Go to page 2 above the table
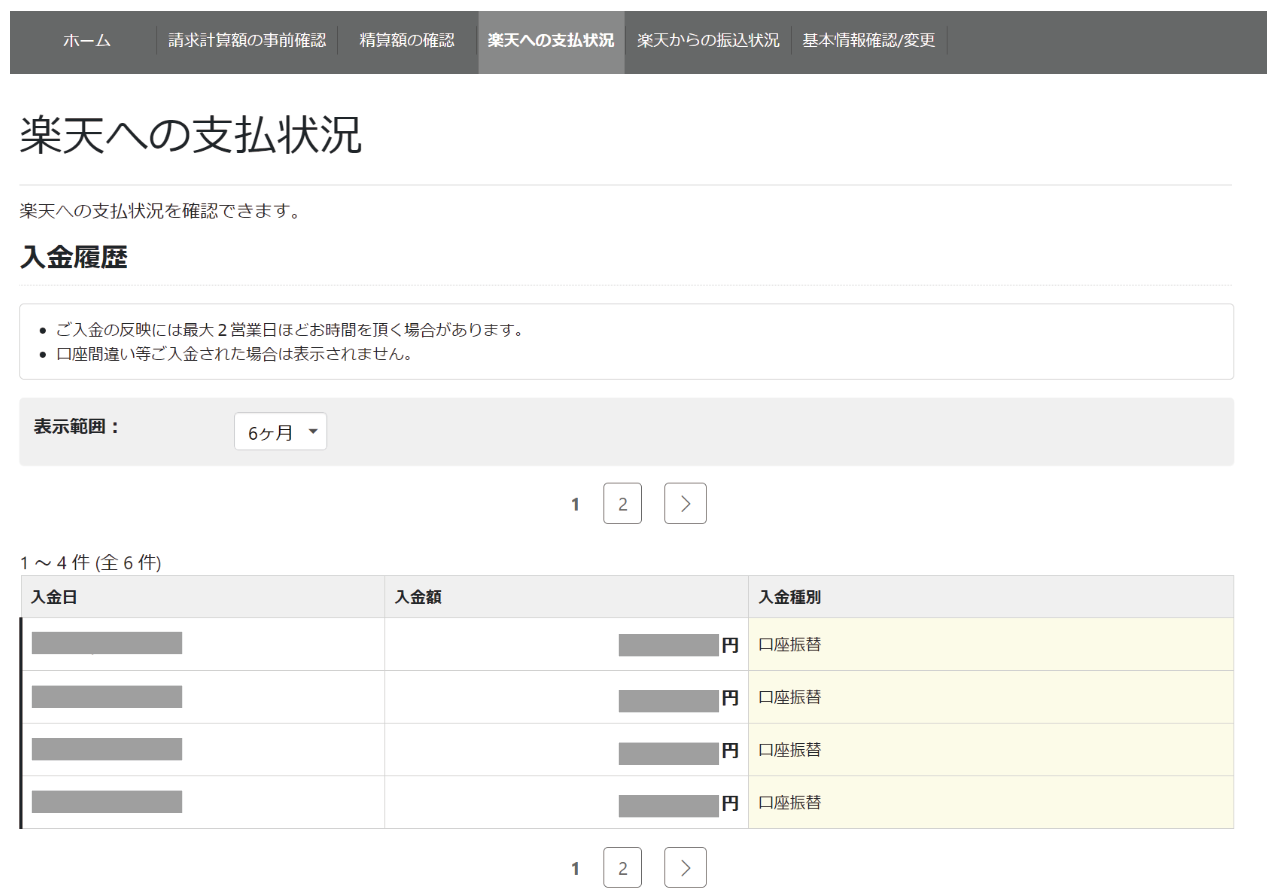Viewport: 1275px width, 892px height. (x=623, y=504)
